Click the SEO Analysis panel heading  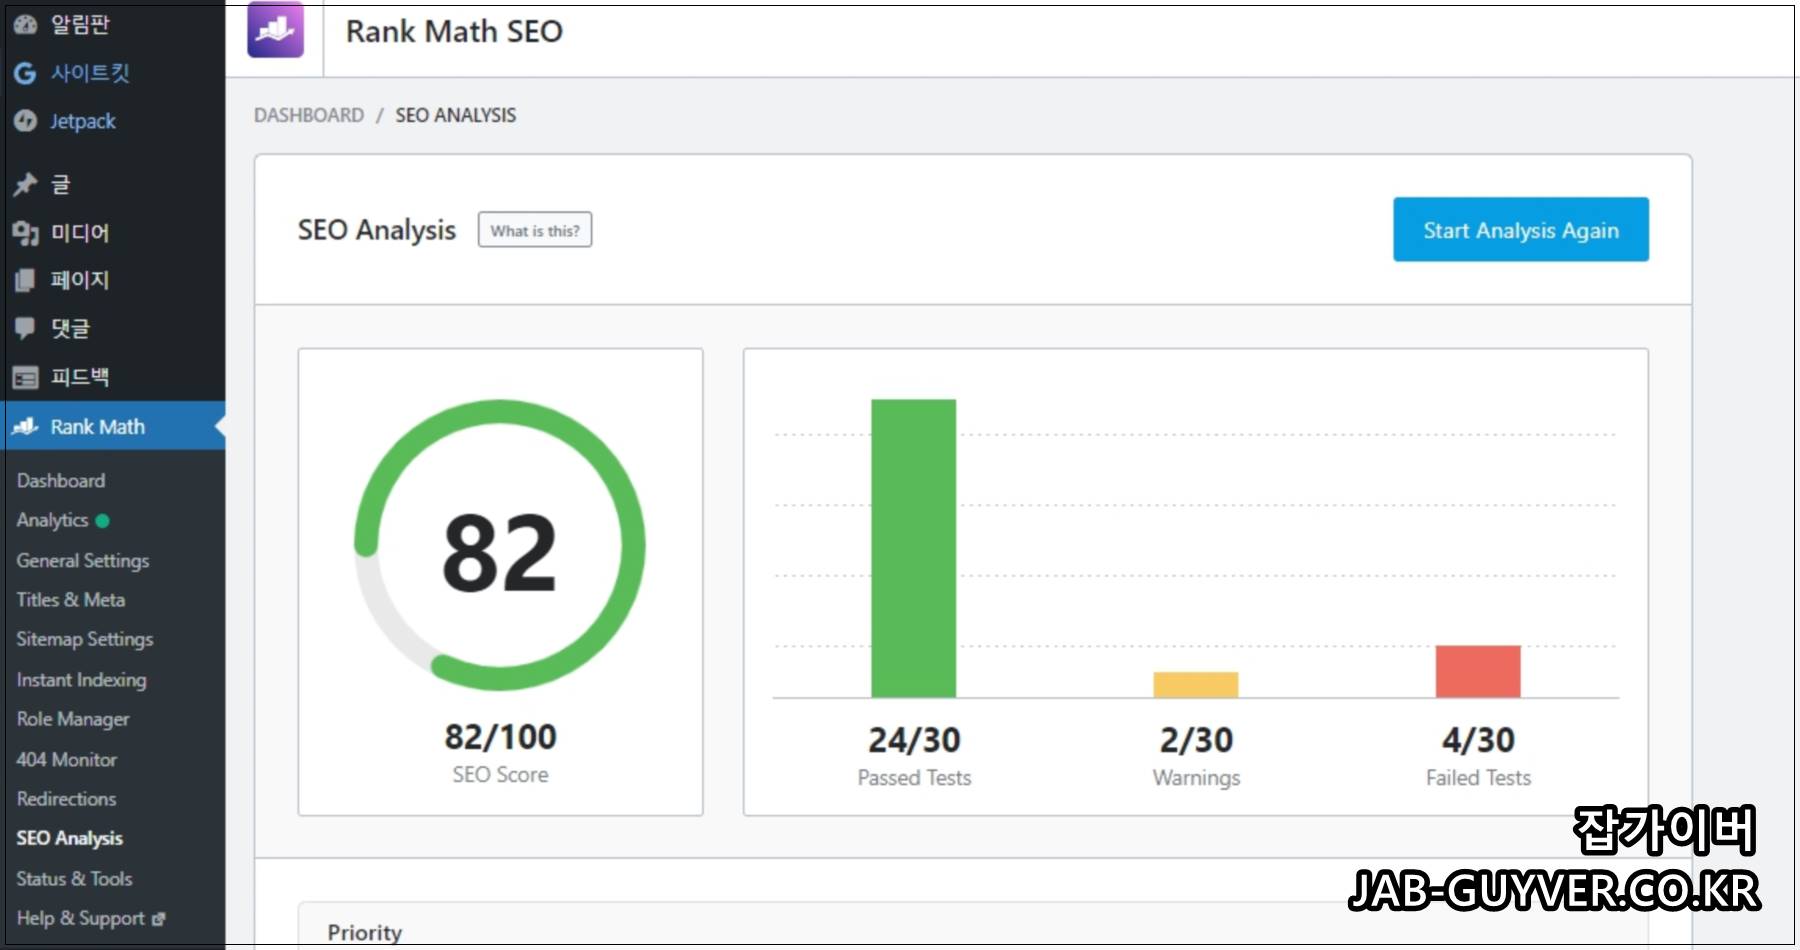(377, 230)
